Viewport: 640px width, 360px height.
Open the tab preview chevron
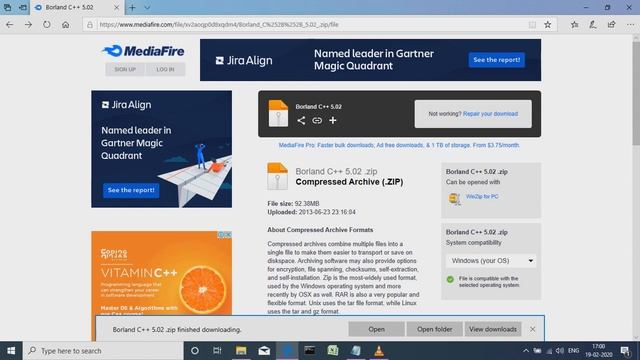click(x=147, y=7)
